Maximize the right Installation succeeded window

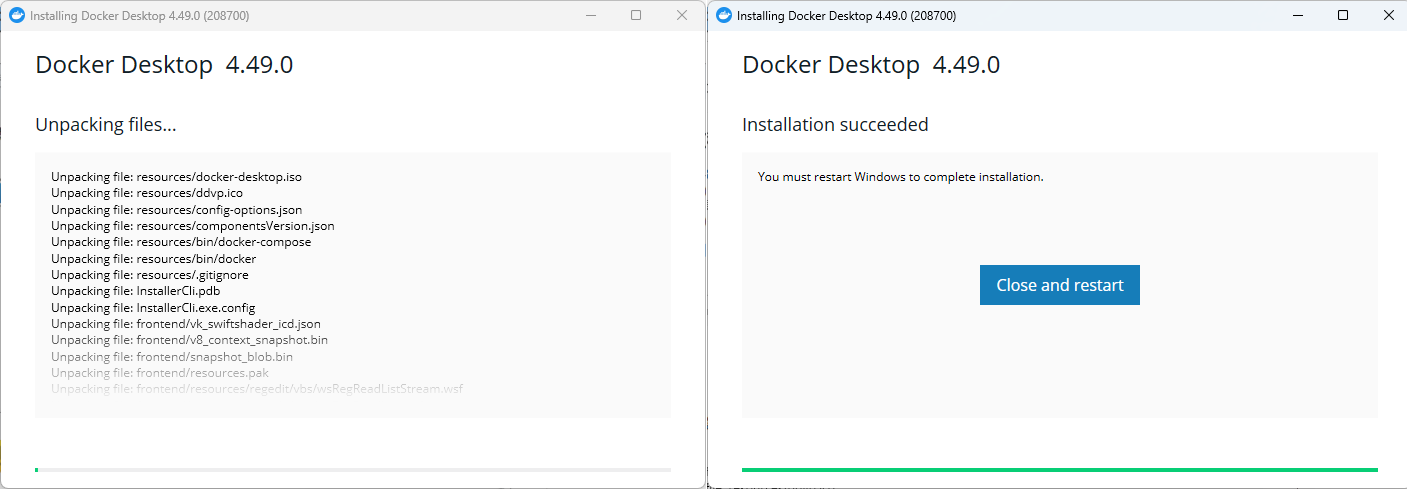tap(1343, 15)
